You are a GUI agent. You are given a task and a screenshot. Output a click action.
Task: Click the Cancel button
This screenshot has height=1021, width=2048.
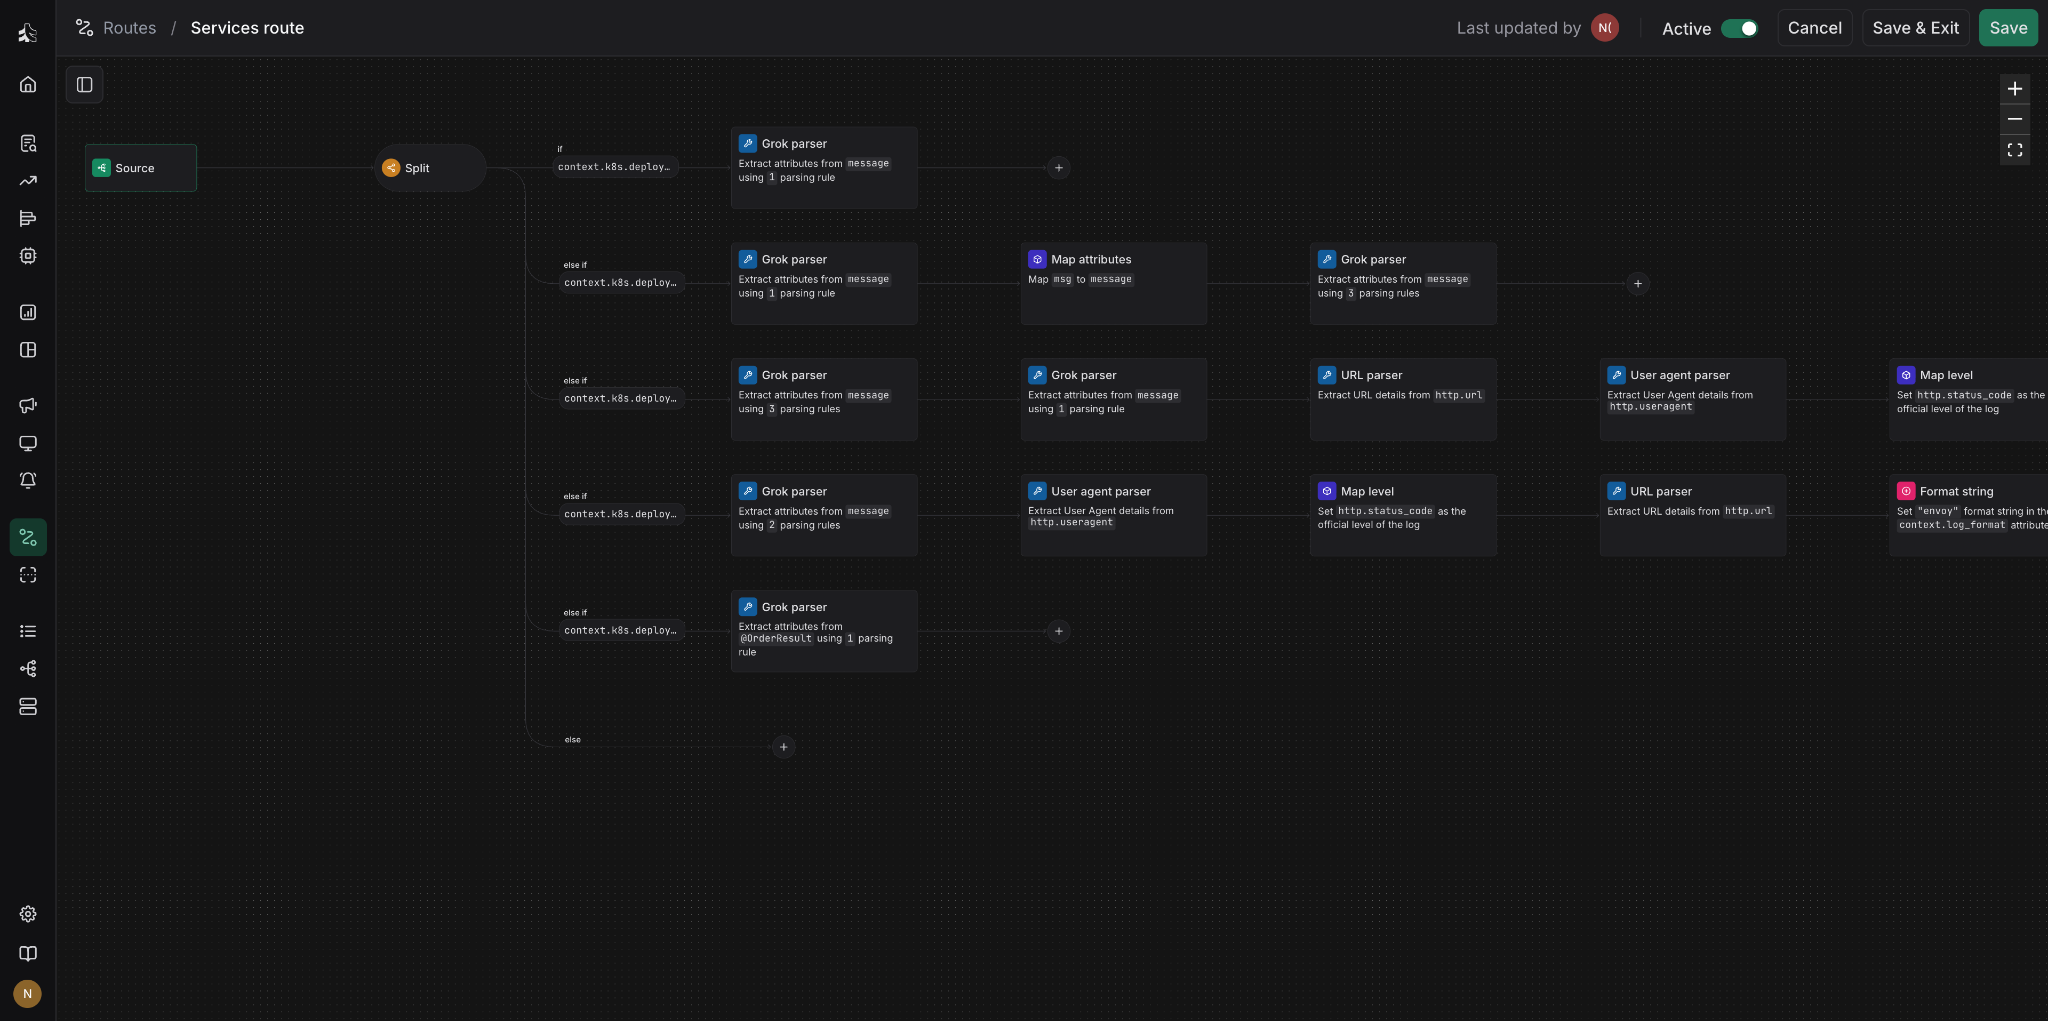click(1814, 28)
